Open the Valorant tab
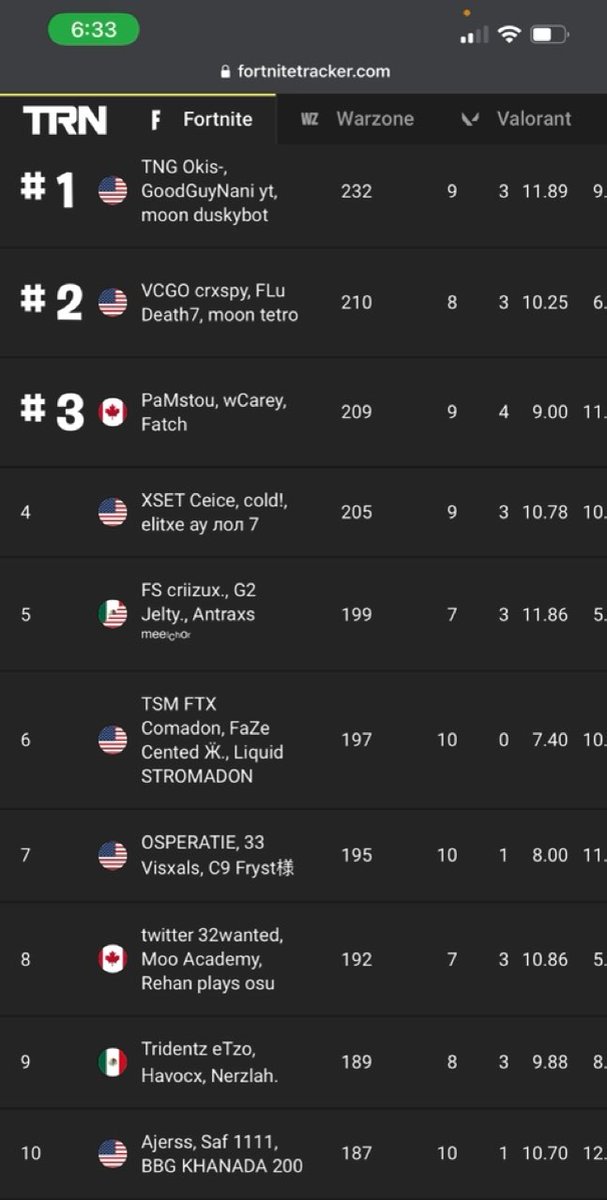The image size is (607, 1200). point(533,119)
